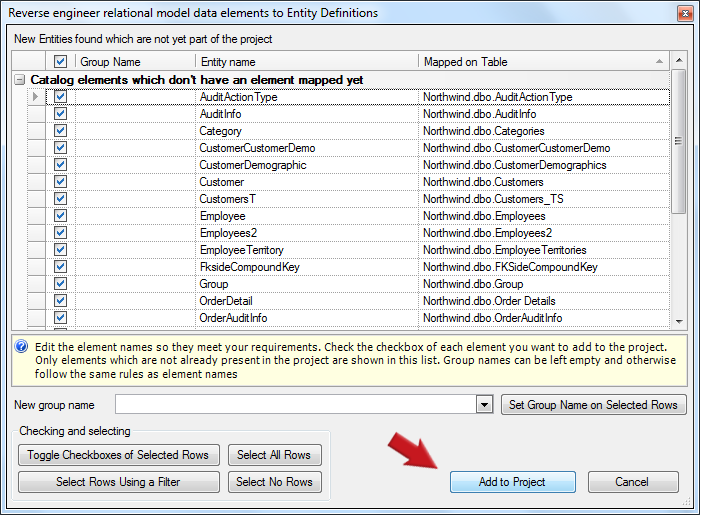
Task: Select the AuditInfo entity name cell
Action: (x=307, y=114)
